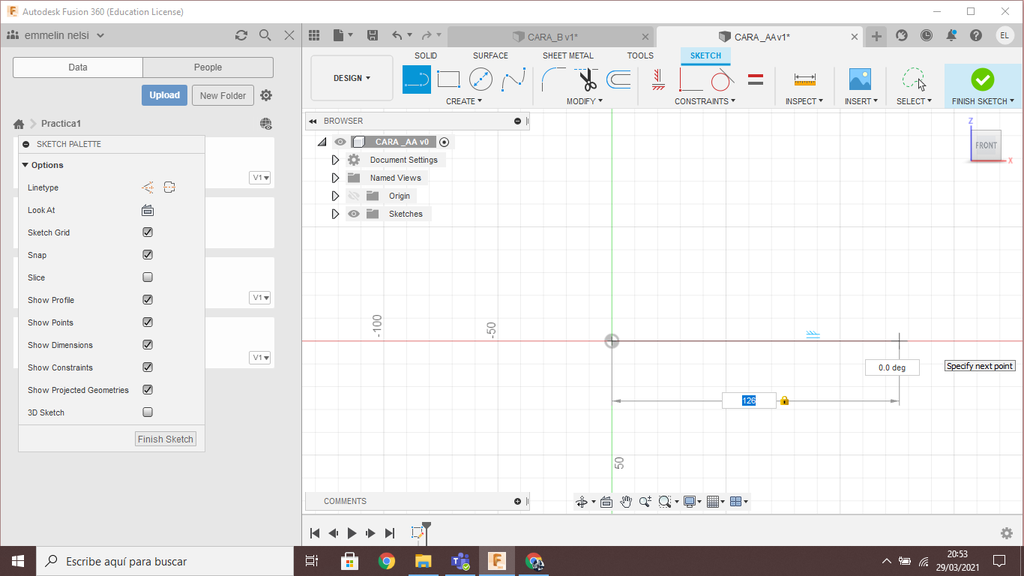Screen dimensions: 1024x576
Task: Open the Job Status clock icon
Action: (x=926, y=35)
